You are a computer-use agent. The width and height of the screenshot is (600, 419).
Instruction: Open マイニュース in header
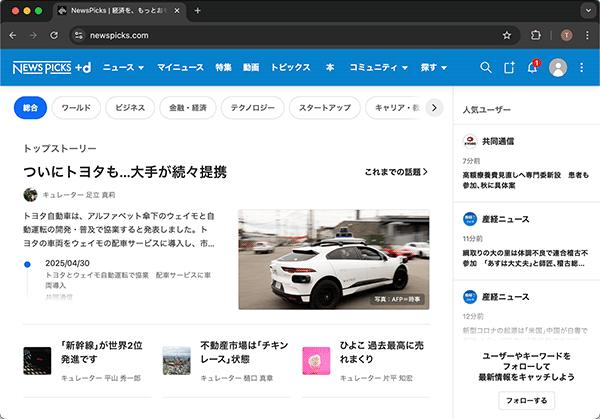[x=180, y=68]
